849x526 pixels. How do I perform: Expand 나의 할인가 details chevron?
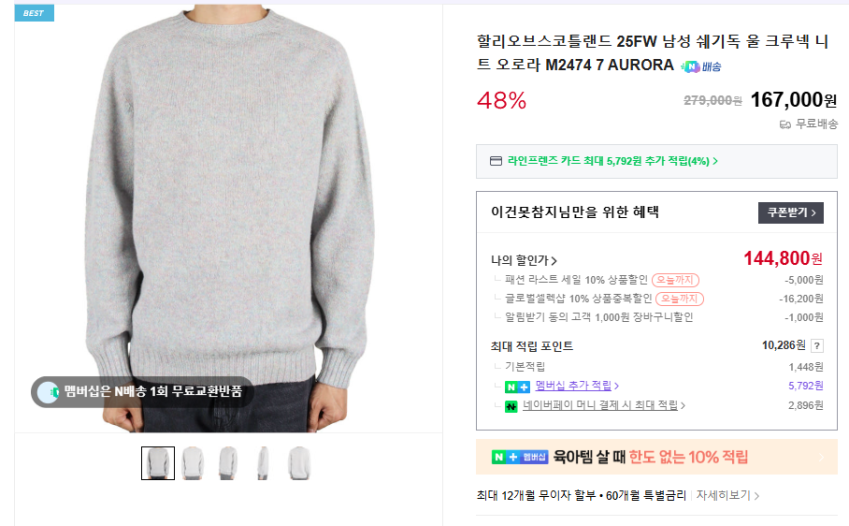coord(554,261)
